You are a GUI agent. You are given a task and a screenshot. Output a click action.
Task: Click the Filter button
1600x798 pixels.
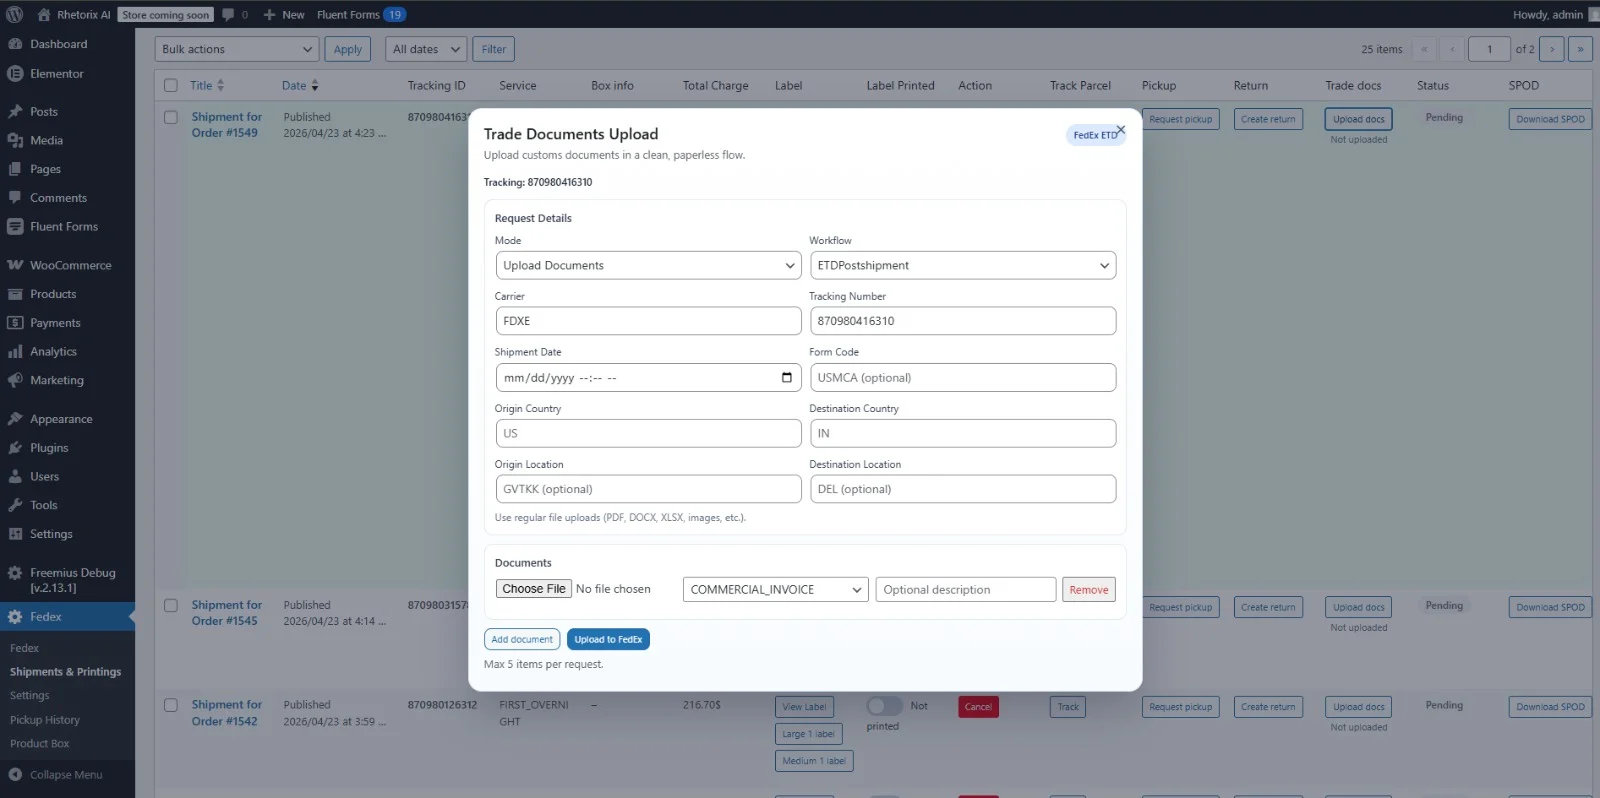pos(494,49)
